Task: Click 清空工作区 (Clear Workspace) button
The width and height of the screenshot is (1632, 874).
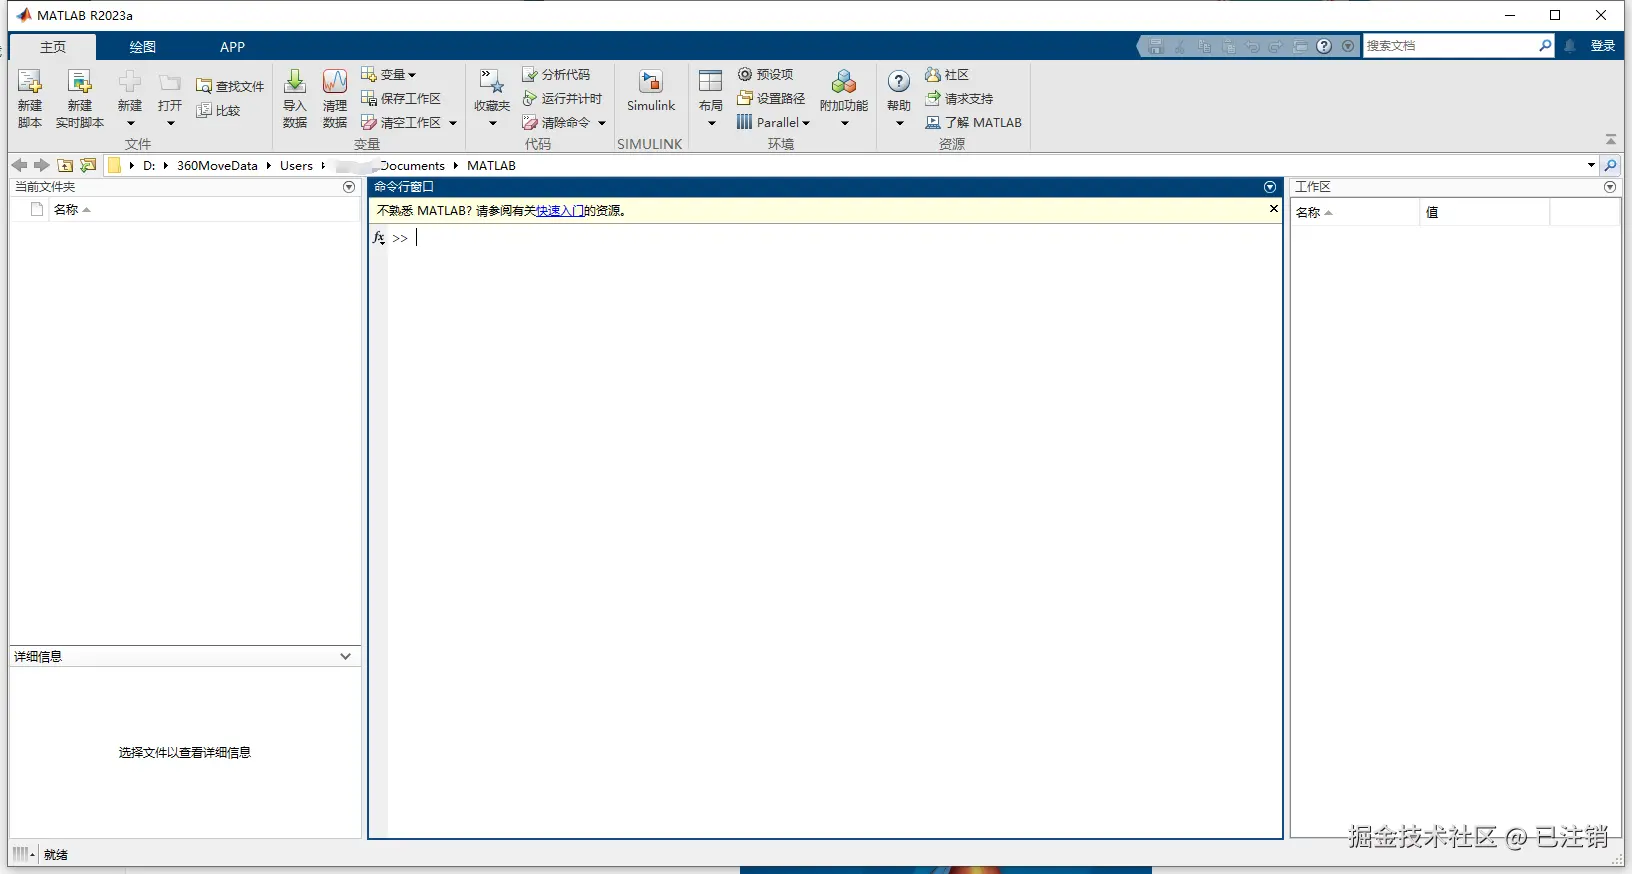Action: pyautogui.click(x=401, y=122)
